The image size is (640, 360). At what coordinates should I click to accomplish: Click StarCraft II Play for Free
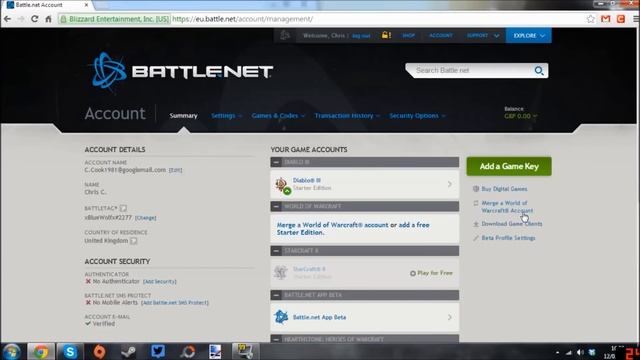pyautogui.click(x=431, y=273)
